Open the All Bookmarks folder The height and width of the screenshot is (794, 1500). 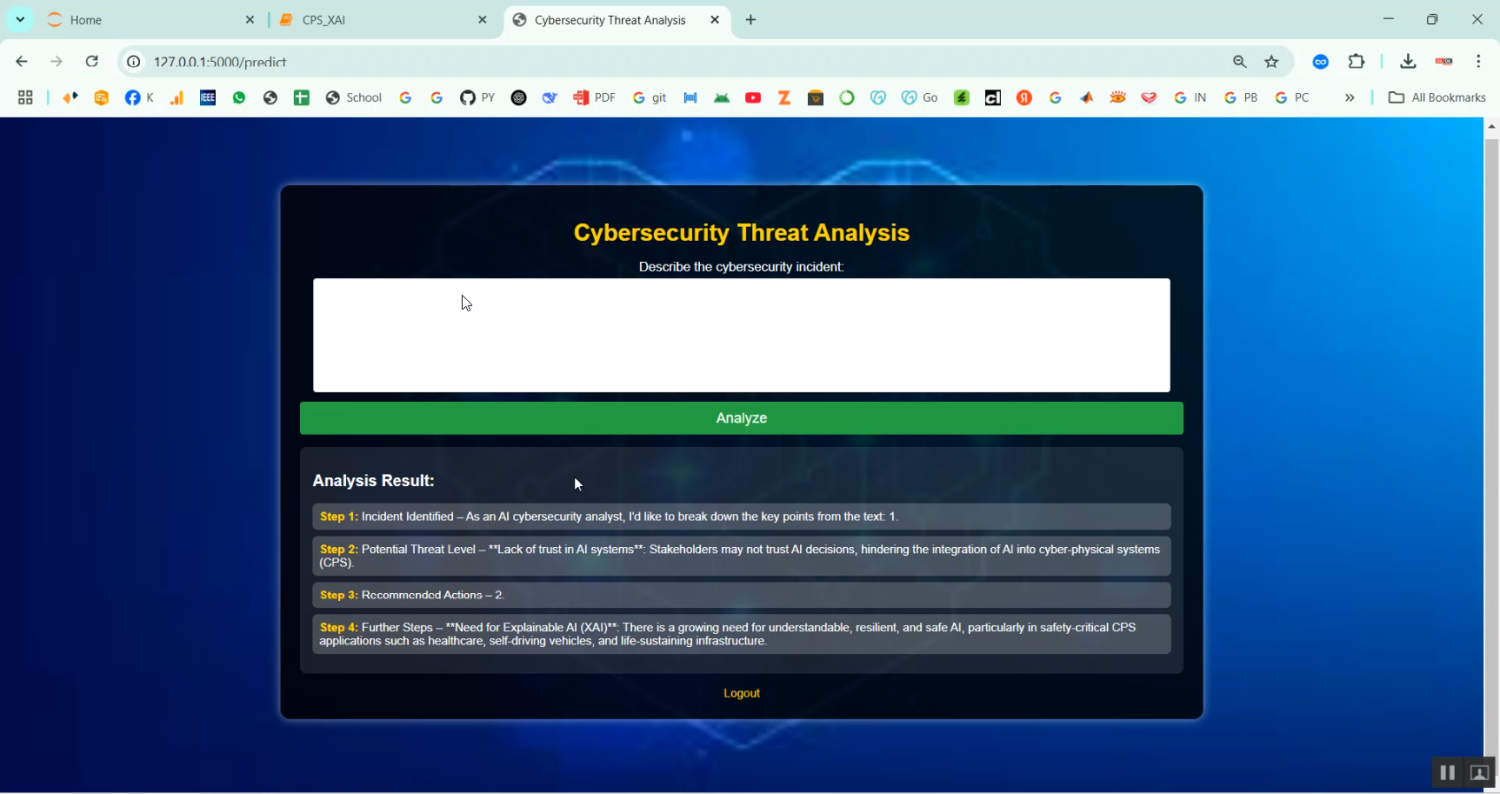pyautogui.click(x=1437, y=98)
